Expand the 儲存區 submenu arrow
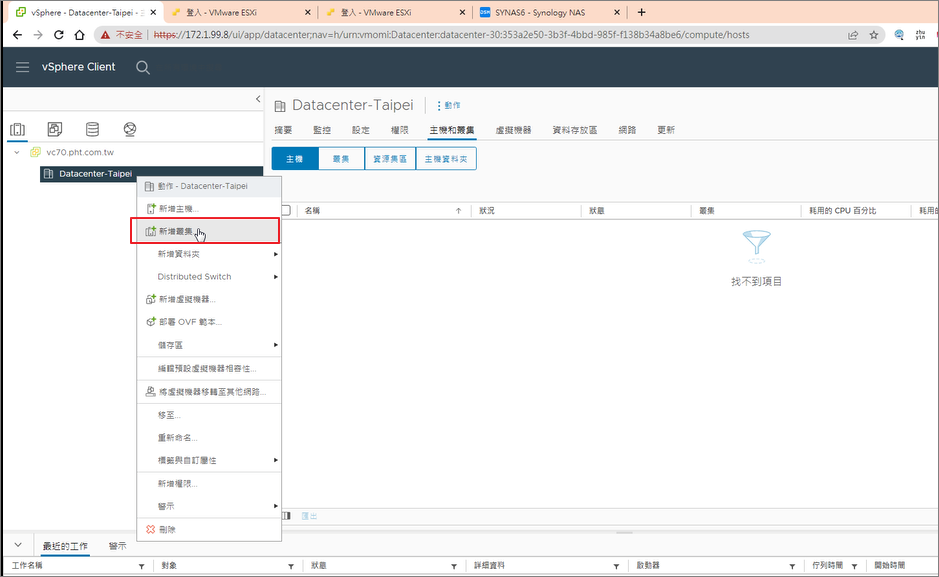 pos(275,345)
